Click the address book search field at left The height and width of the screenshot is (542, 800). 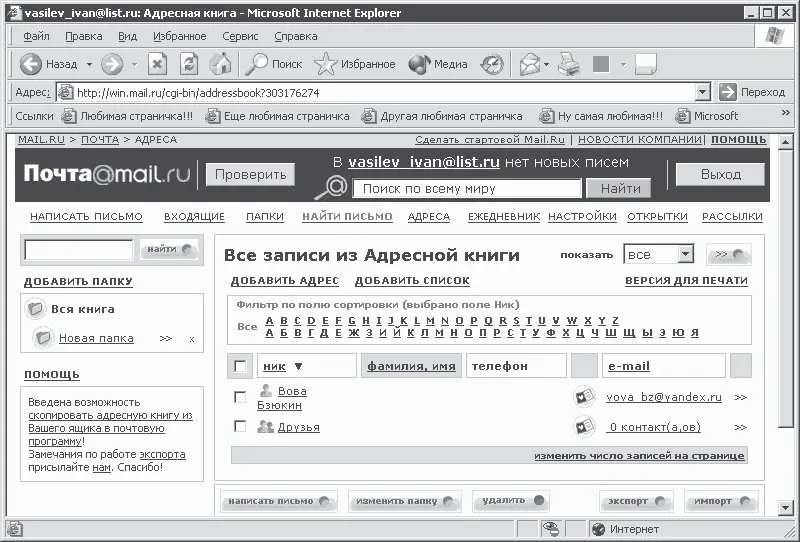click(79, 250)
